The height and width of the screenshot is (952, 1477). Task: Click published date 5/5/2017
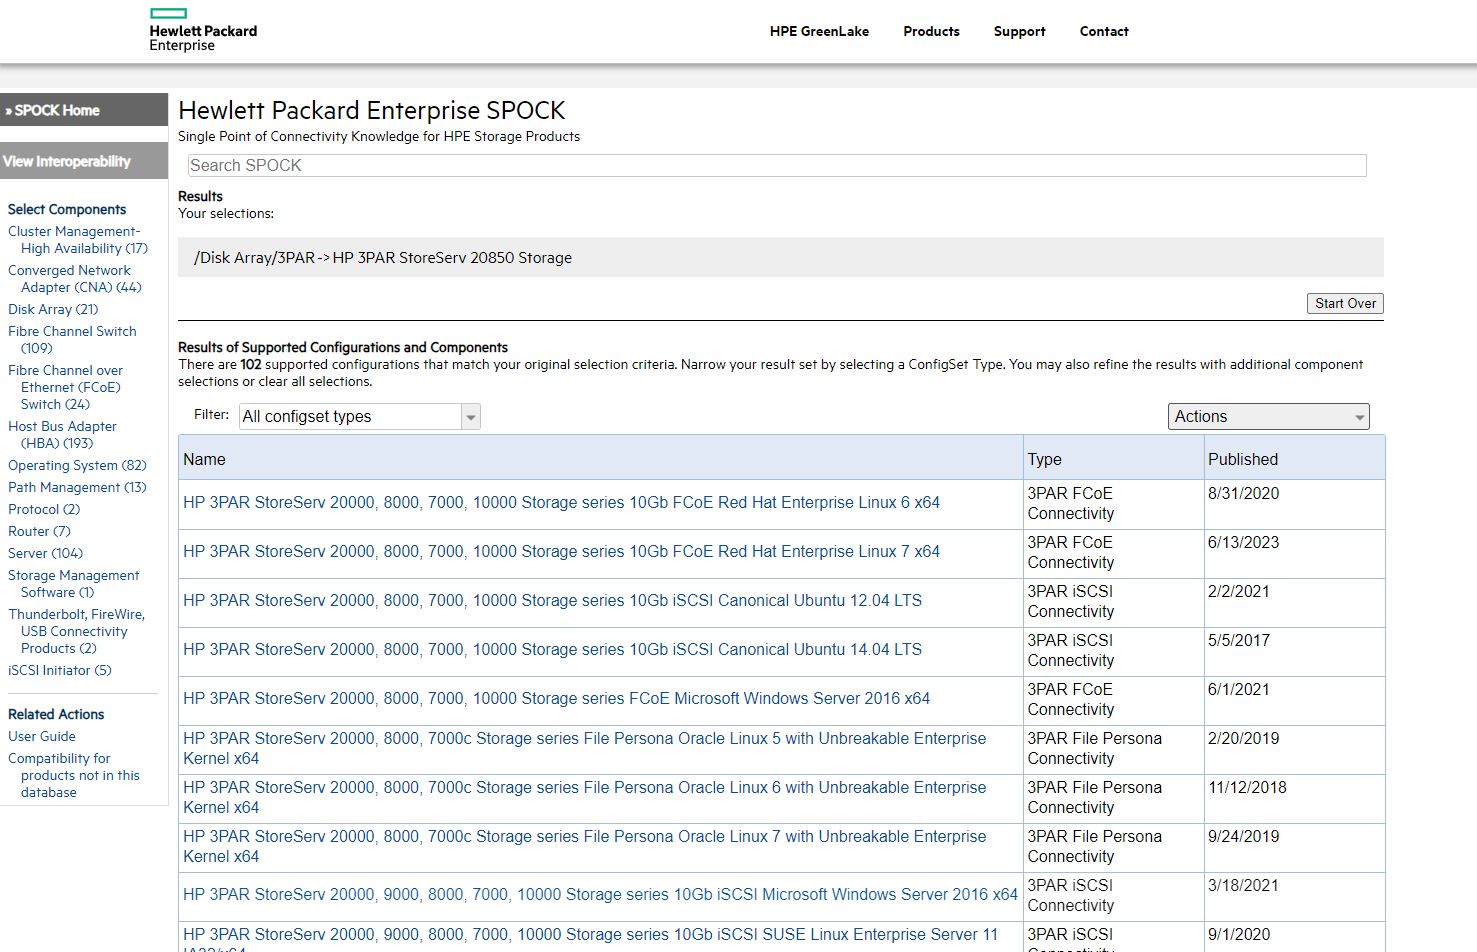1239,640
